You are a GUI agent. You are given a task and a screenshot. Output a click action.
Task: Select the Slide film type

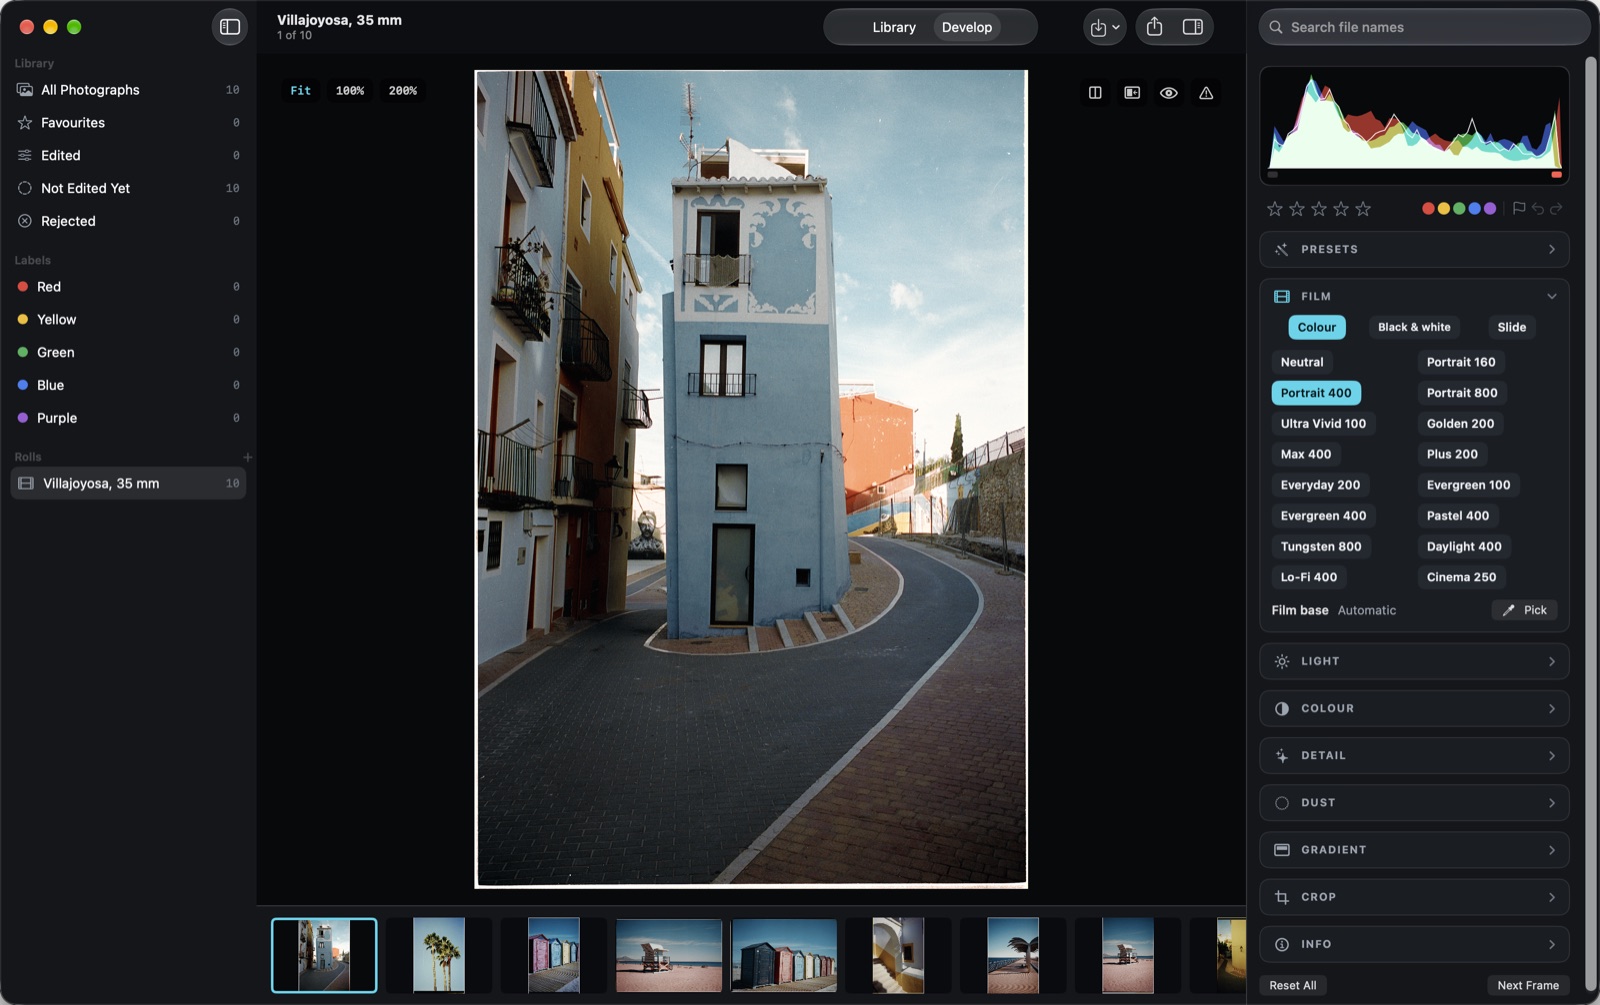pos(1511,327)
